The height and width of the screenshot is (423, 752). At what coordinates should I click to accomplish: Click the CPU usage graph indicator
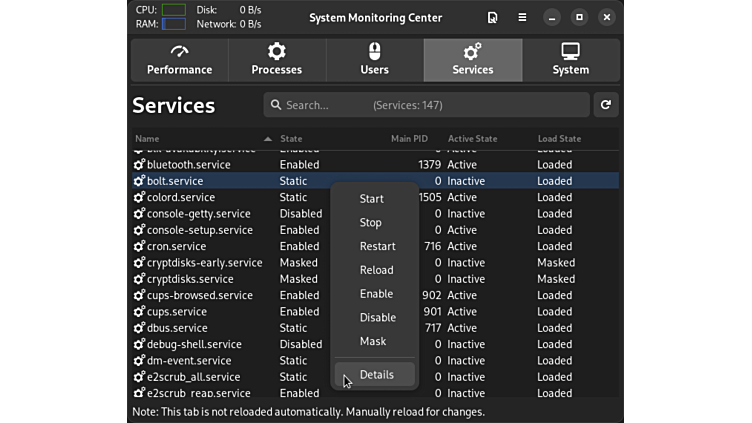coord(173,10)
